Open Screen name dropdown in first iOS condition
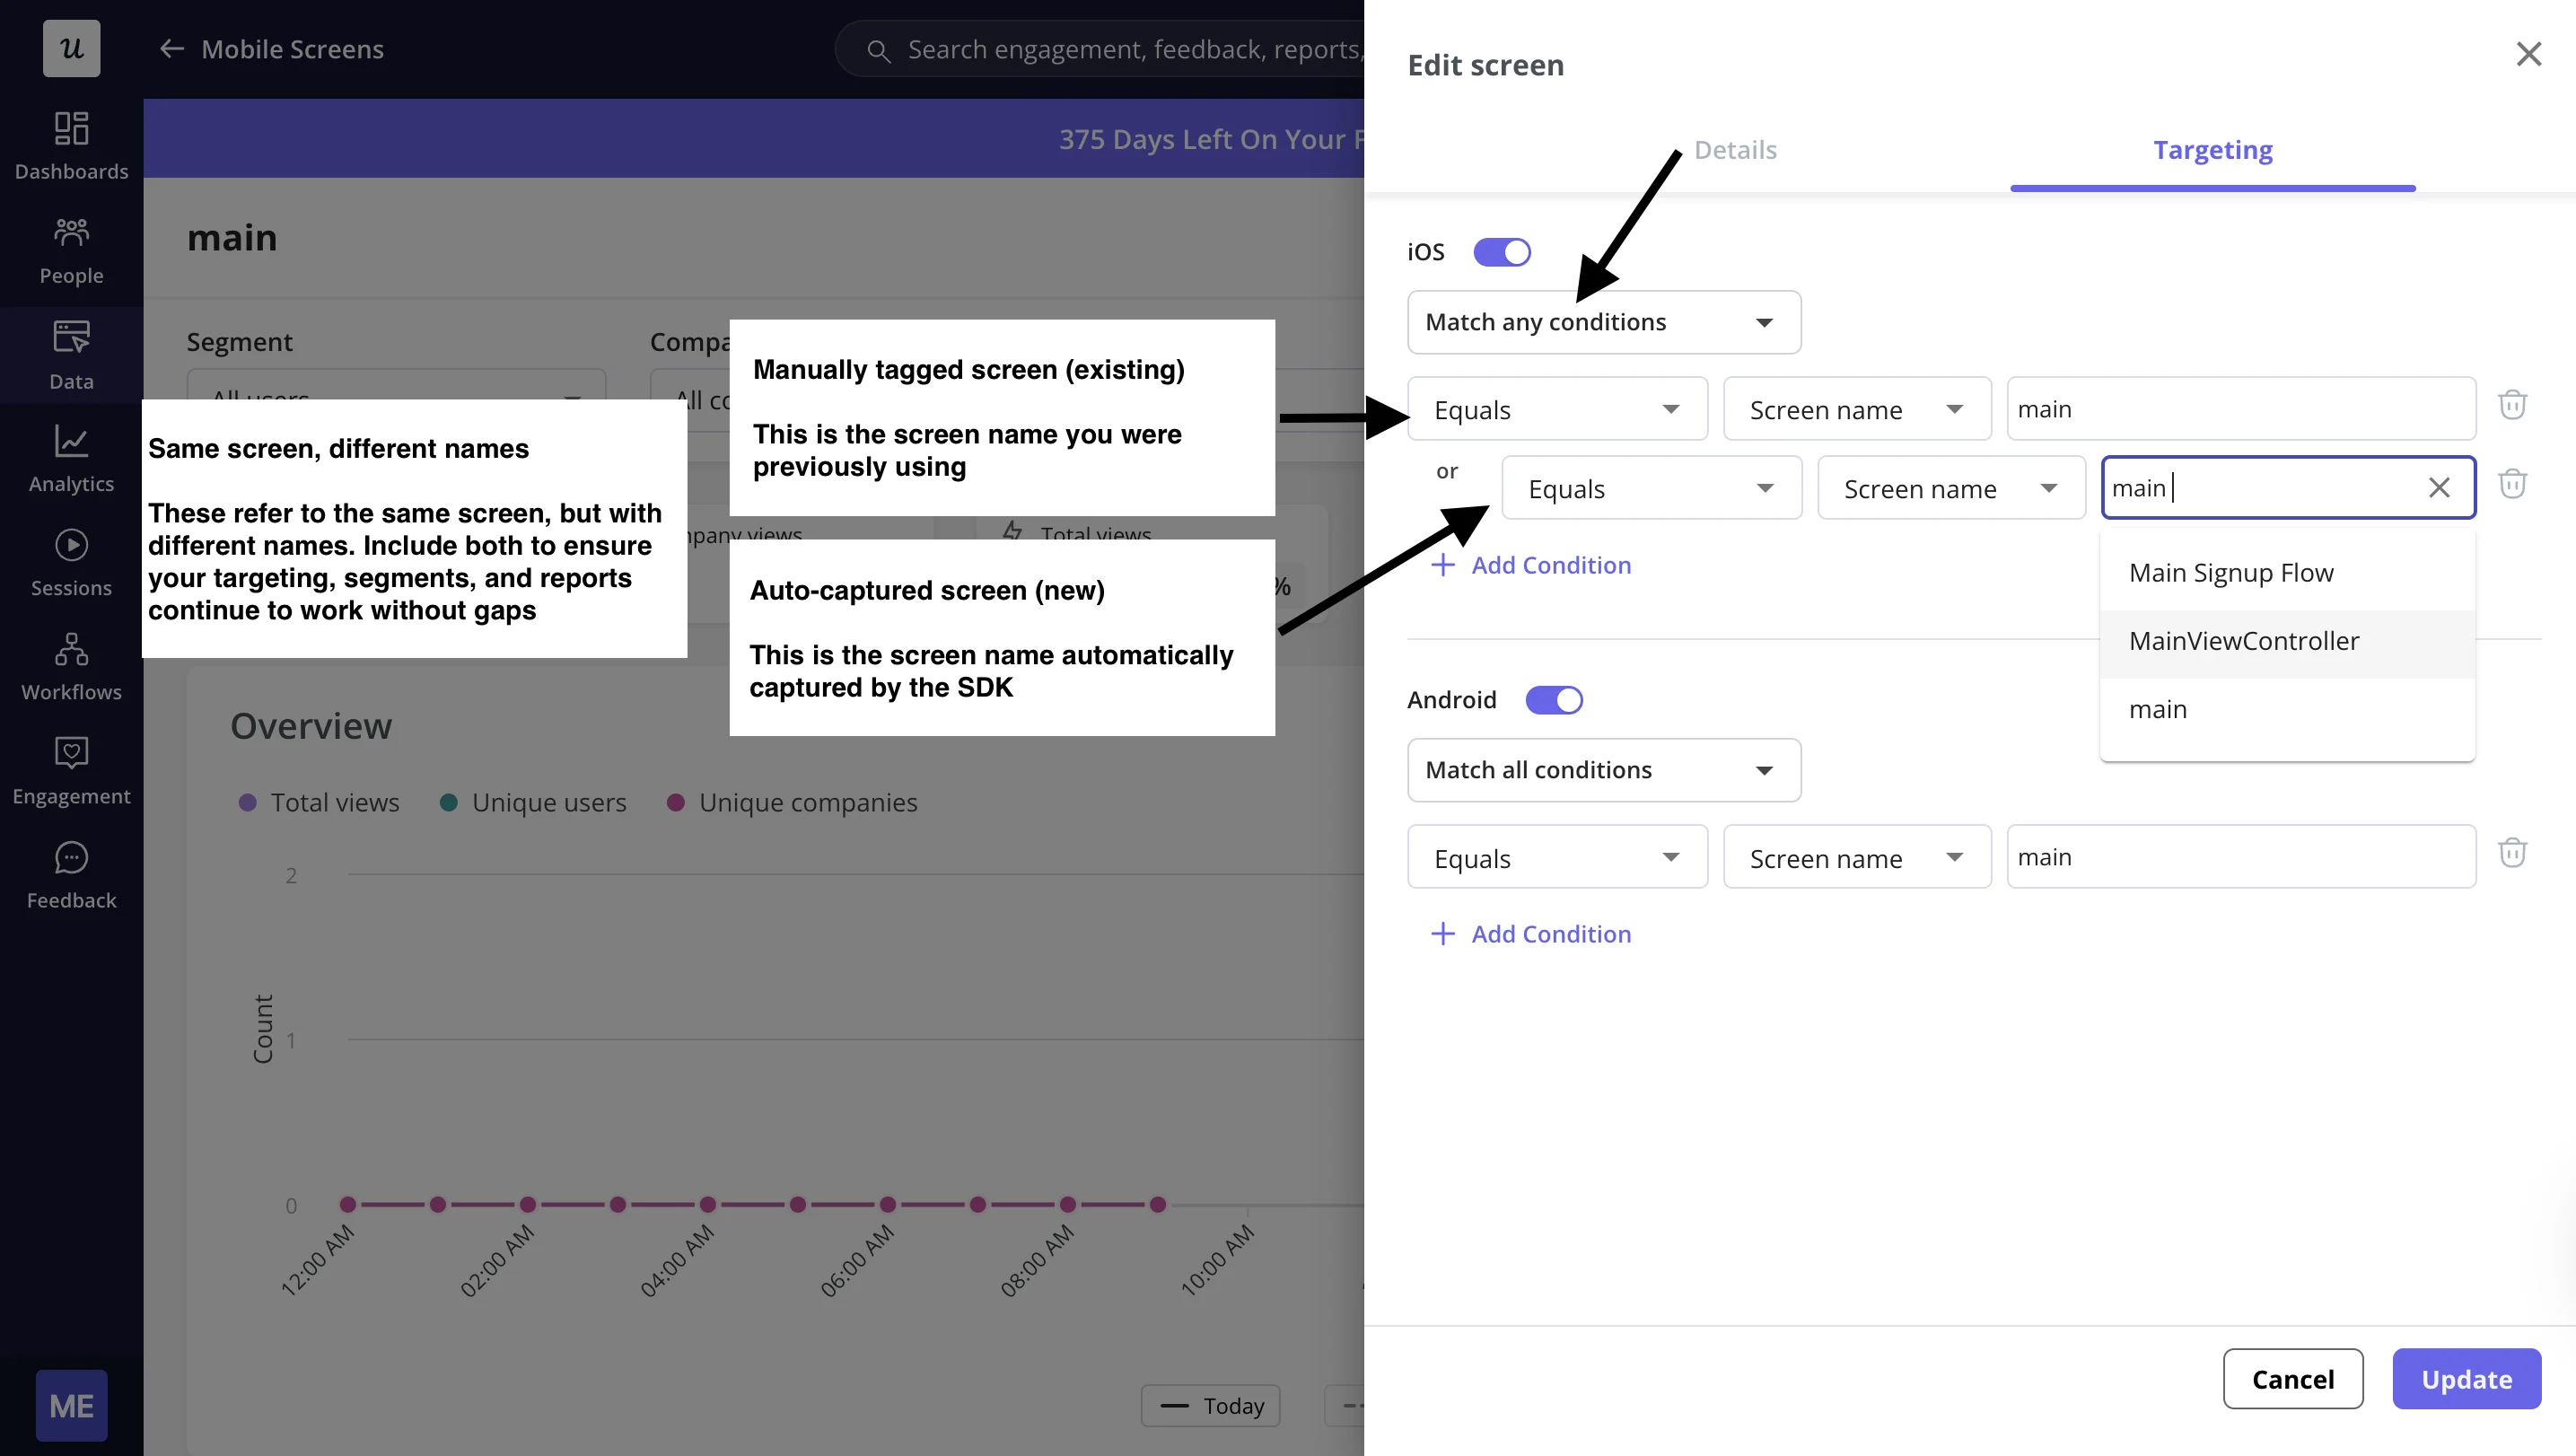Screen dimensions: 2576x1456 click(1857, 409)
